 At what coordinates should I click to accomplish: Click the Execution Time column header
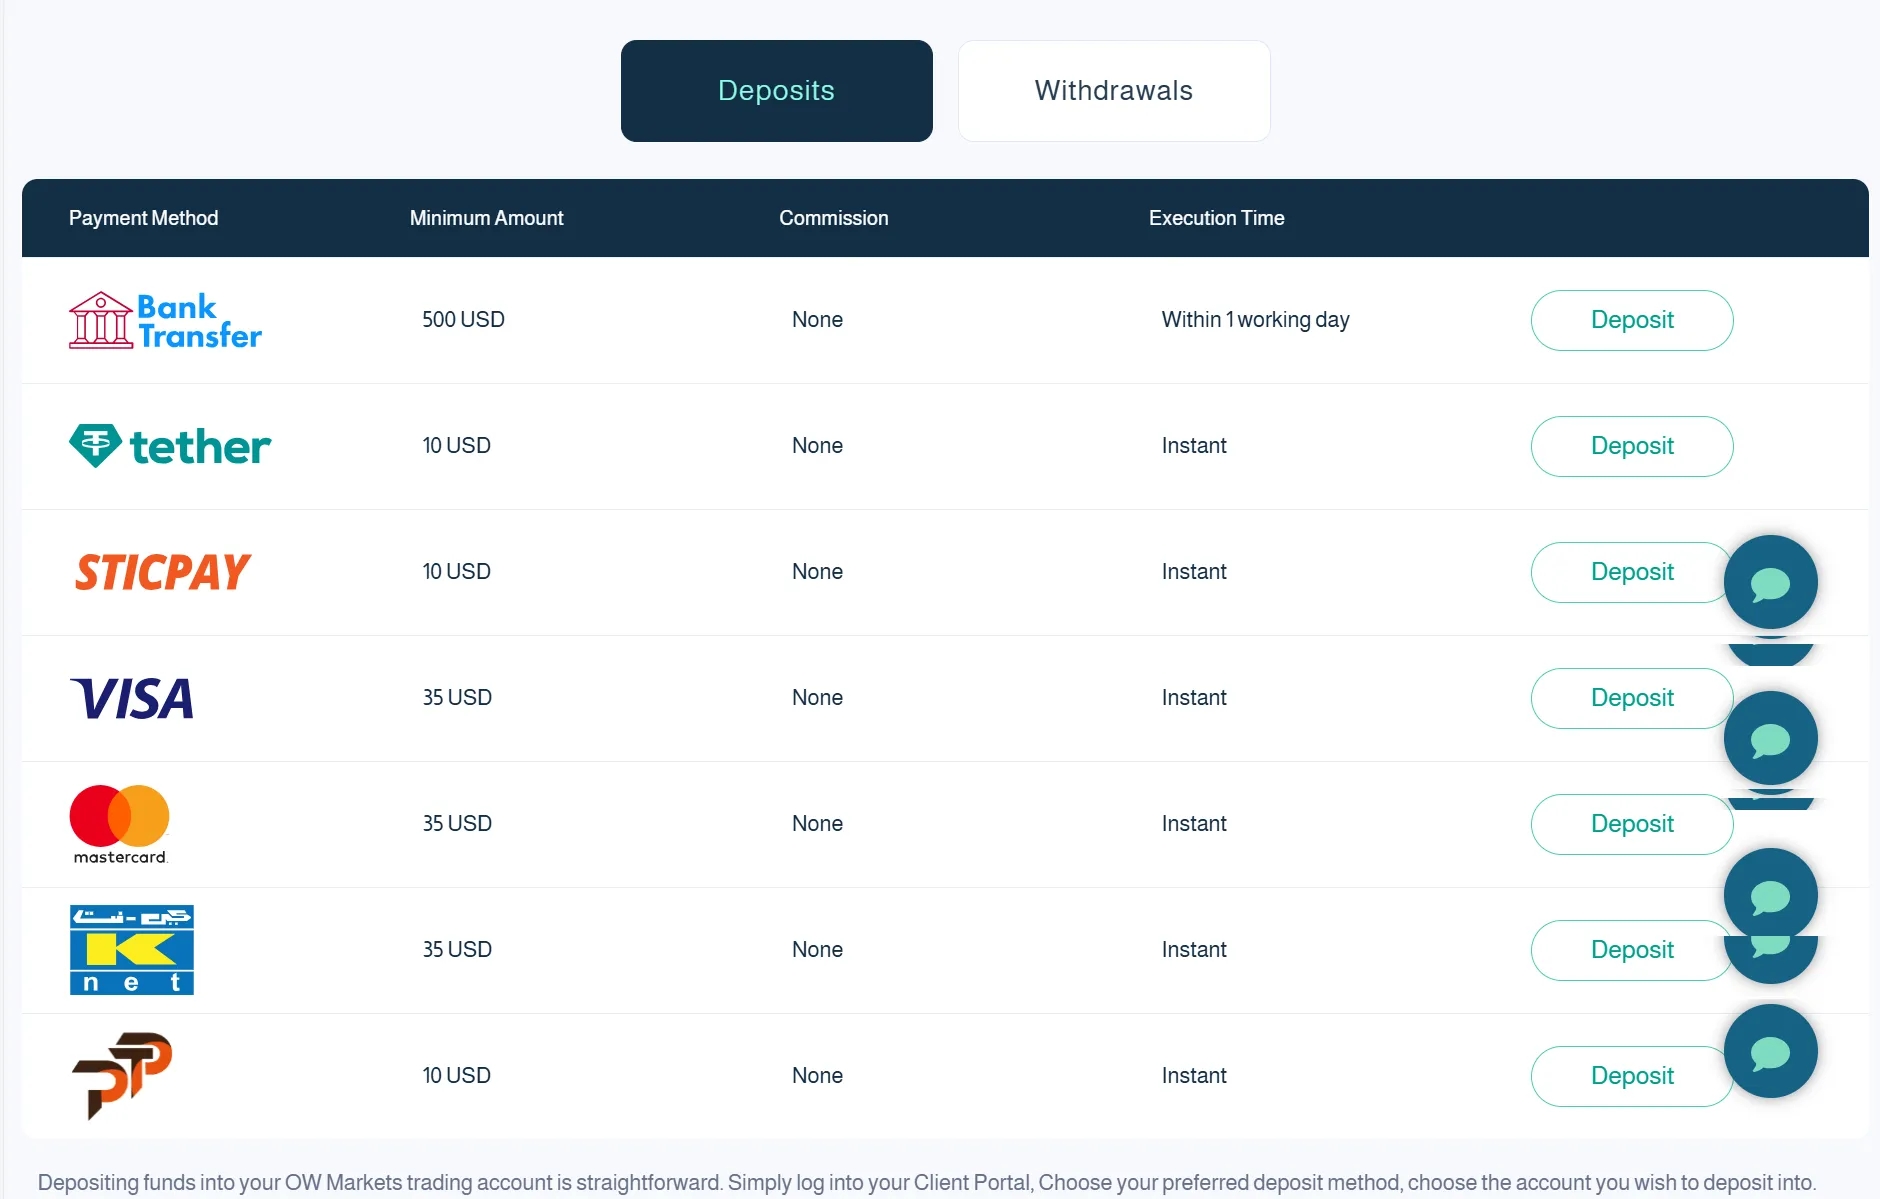(1216, 218)
